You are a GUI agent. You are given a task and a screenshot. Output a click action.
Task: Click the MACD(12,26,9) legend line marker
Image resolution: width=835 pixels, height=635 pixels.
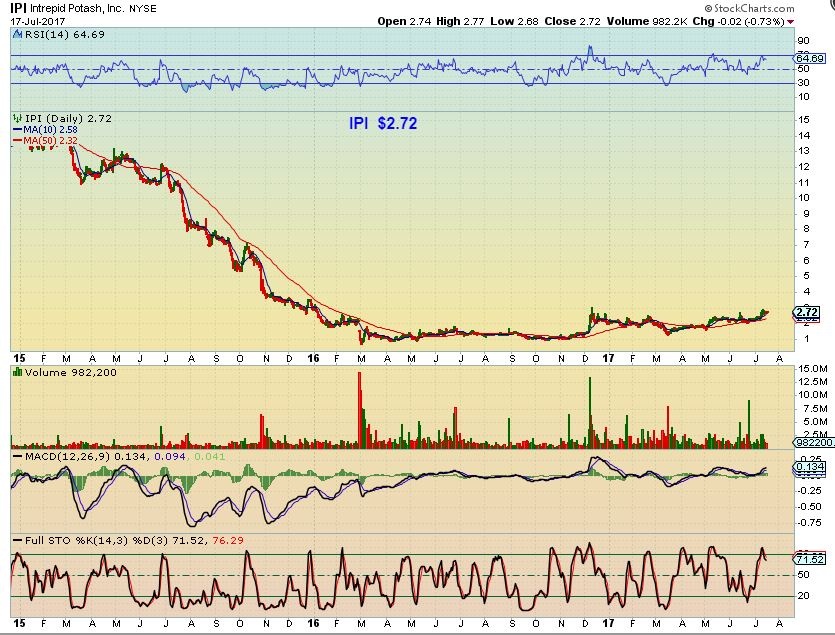click(x=14, y=458)
